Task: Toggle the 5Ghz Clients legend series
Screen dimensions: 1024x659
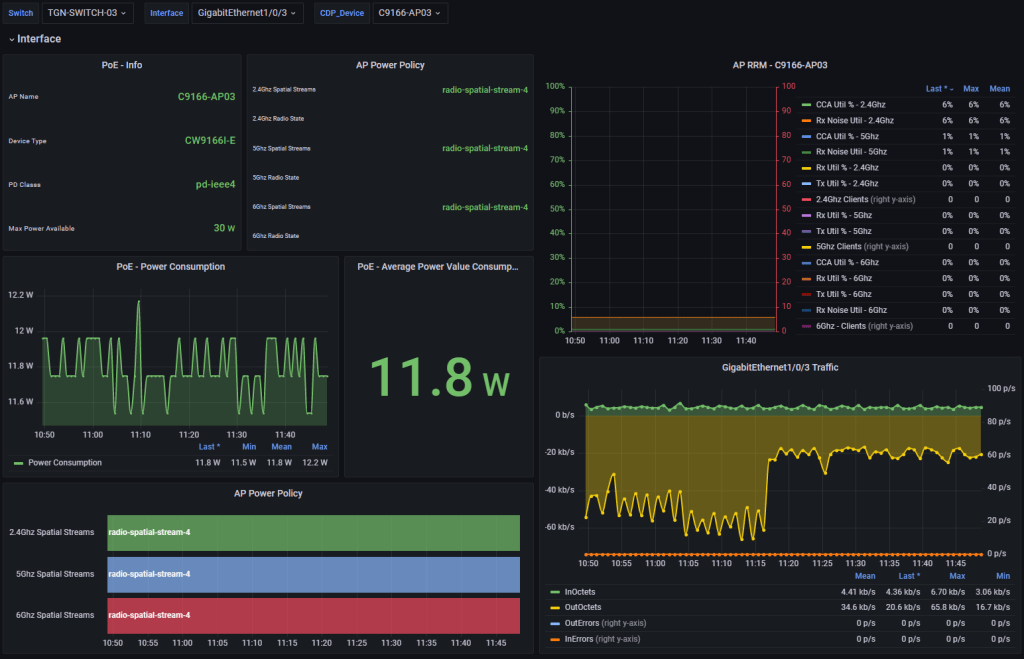Action: (862, 246)
